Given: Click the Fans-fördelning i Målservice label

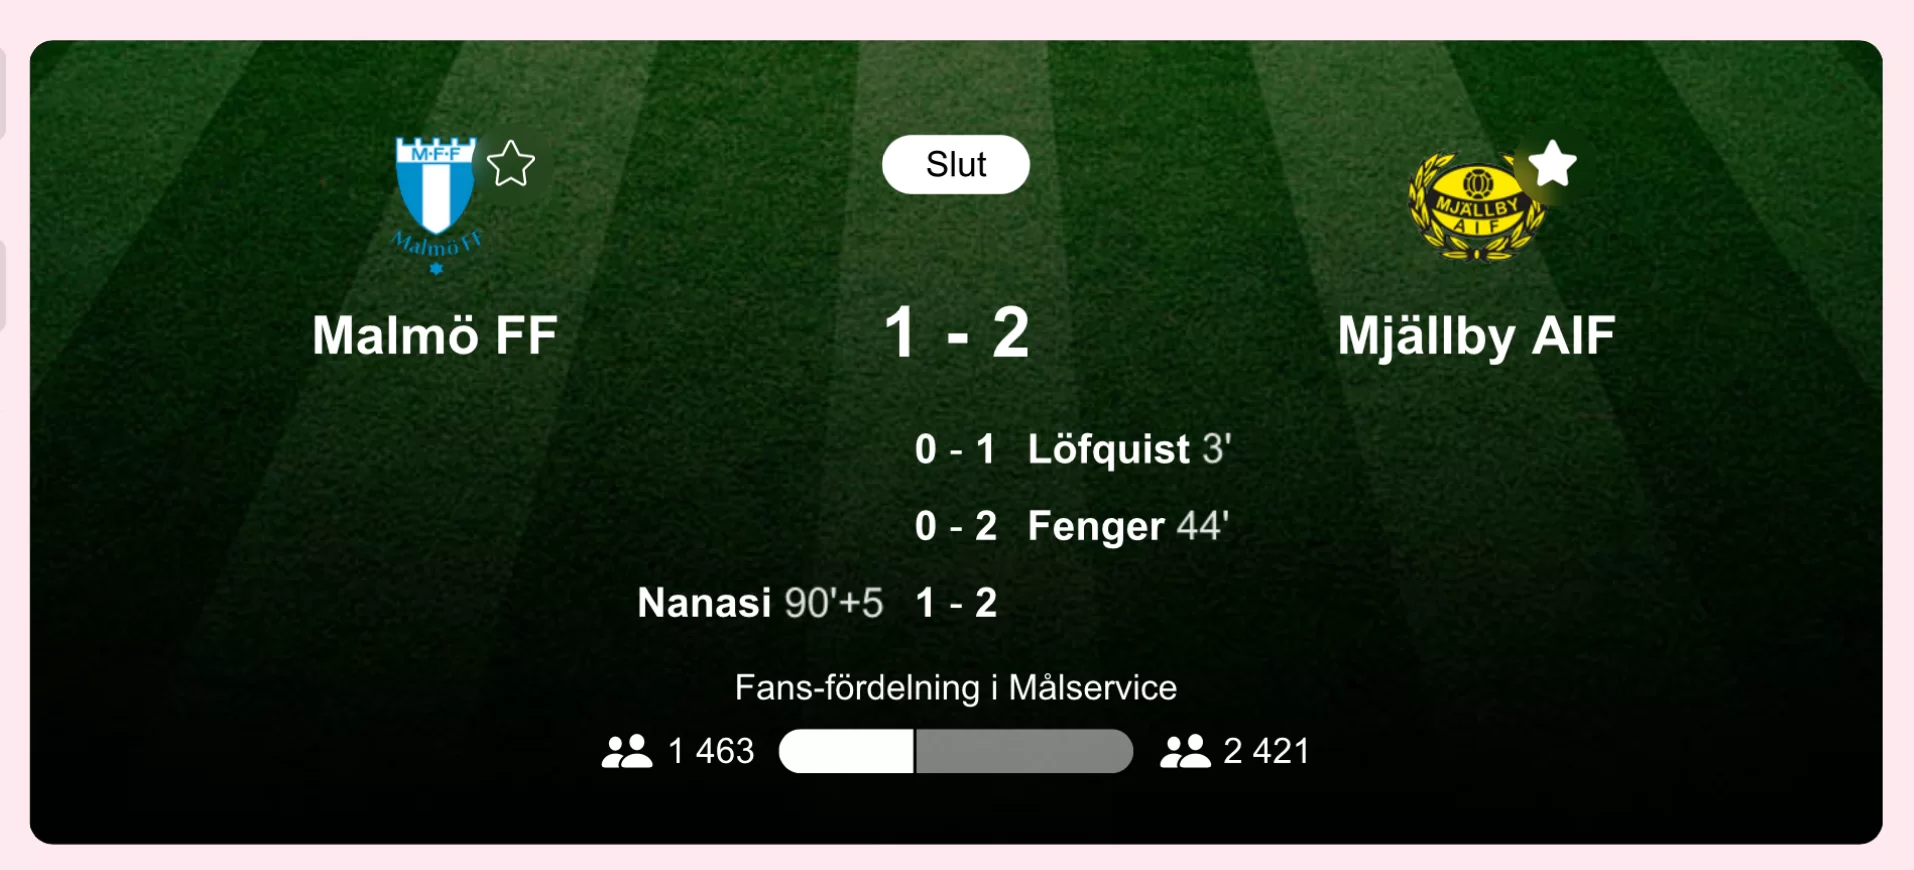Looking at the screenshot, I should 955,688.
